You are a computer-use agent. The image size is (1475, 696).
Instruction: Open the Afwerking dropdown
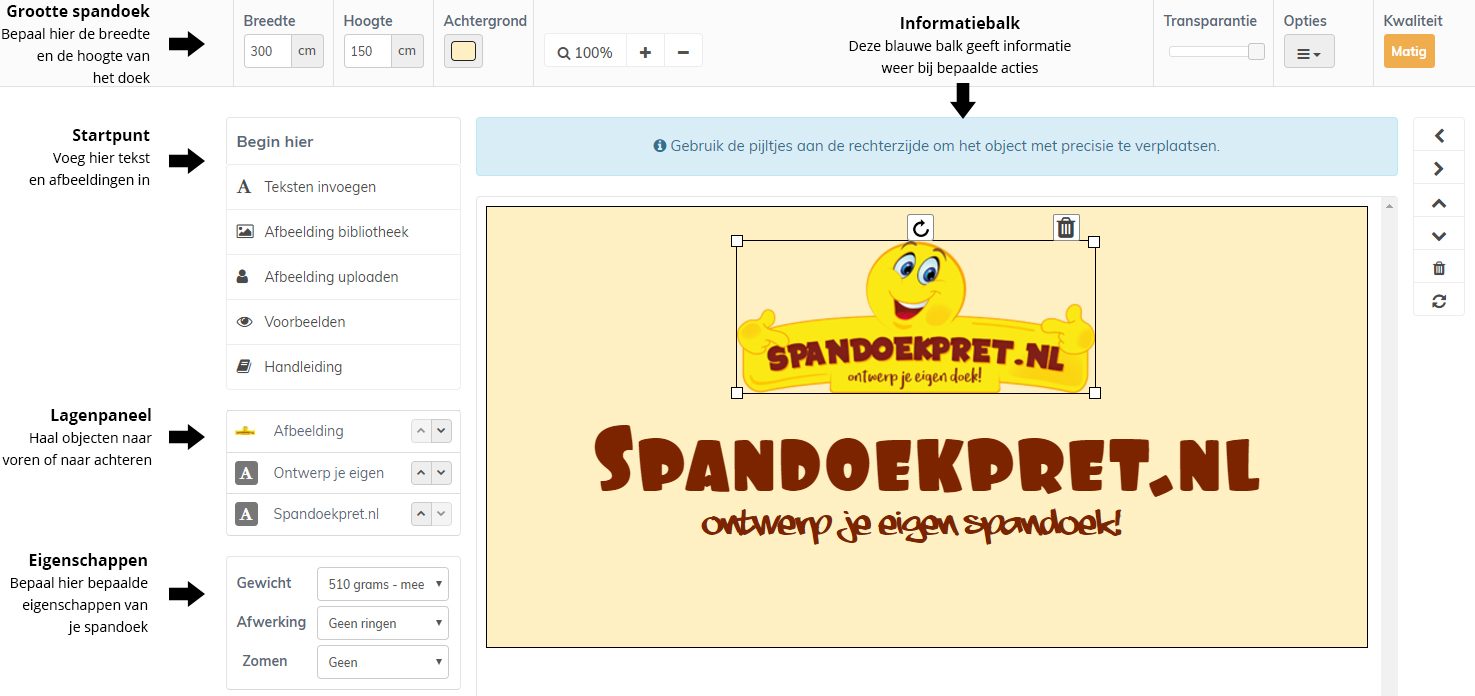coord(382,623)
